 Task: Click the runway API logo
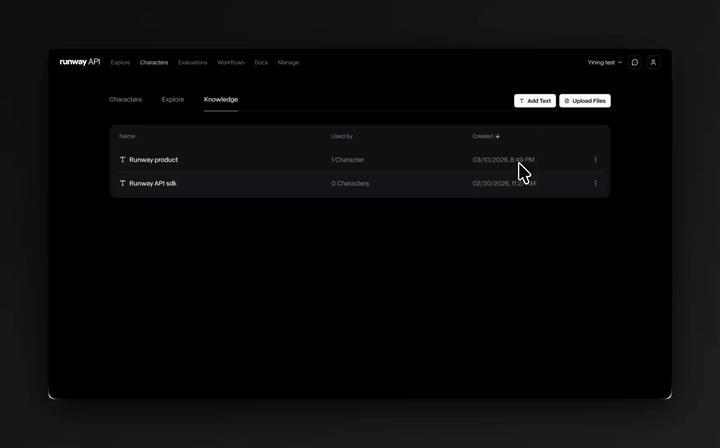[80, 62]
